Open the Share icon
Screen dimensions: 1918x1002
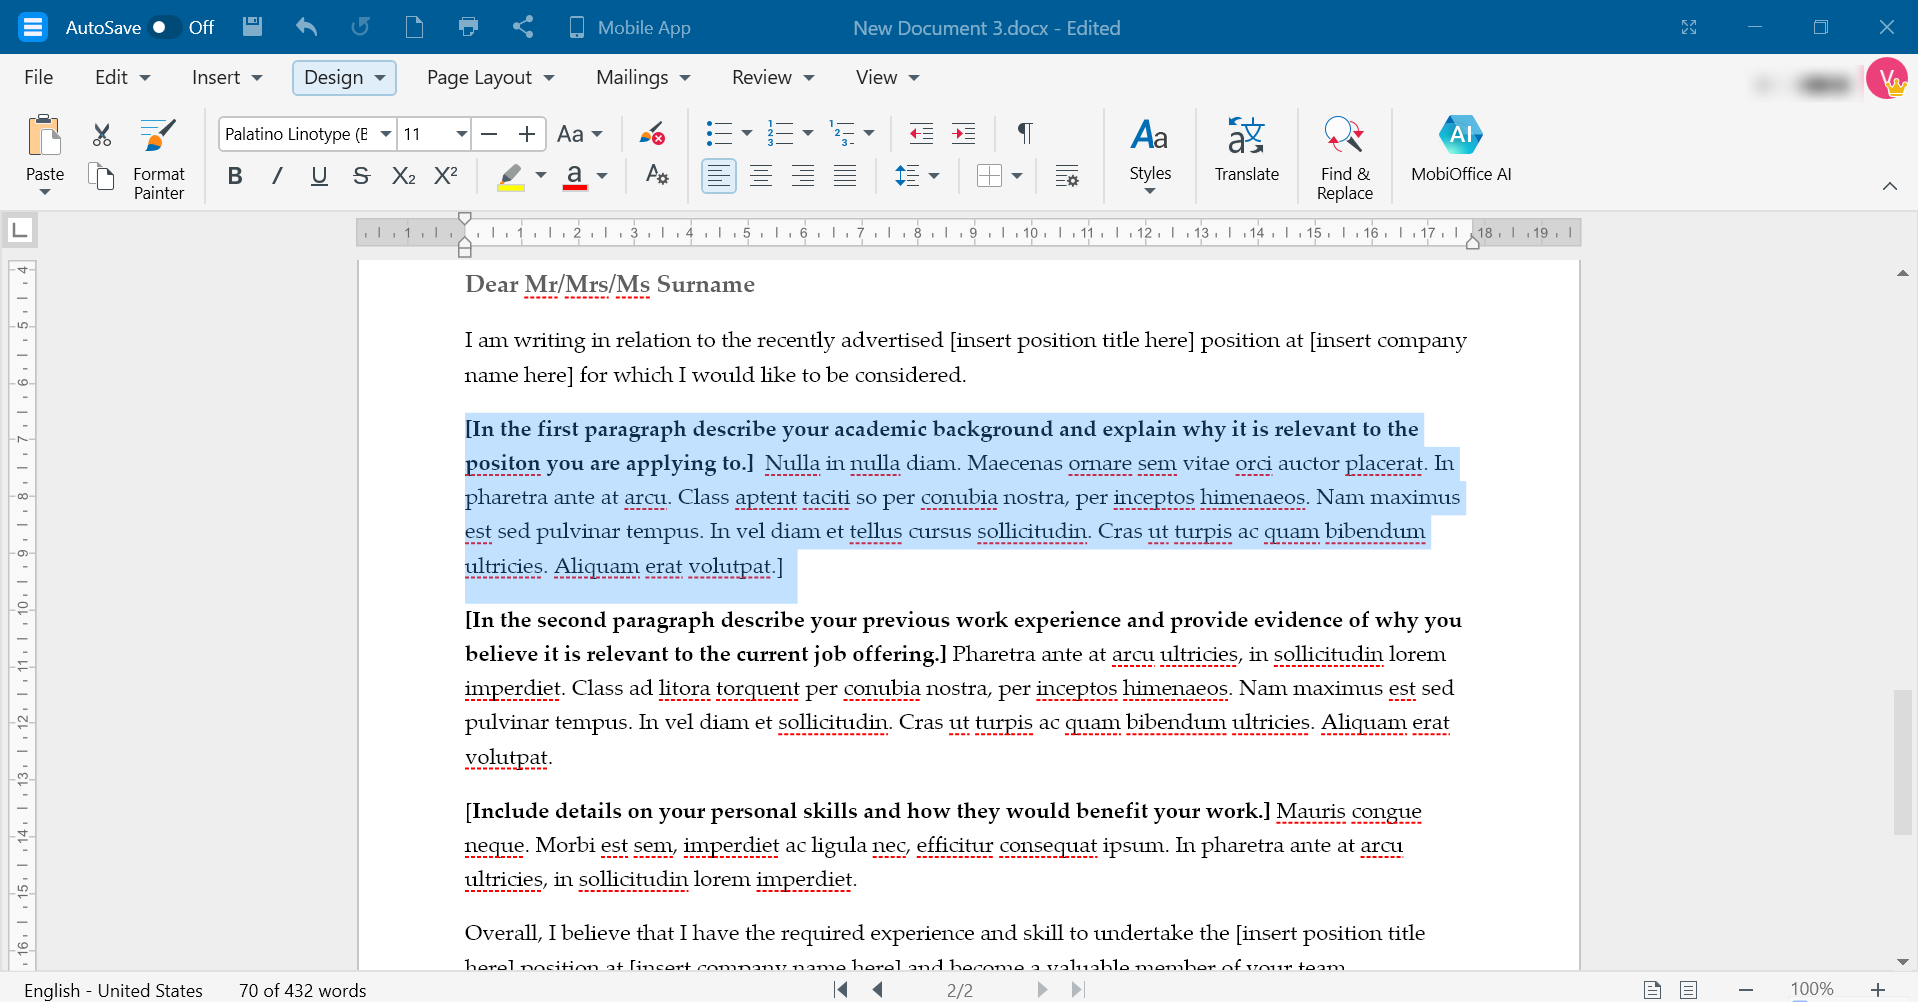pyautogui.click(x=523, y=27)
